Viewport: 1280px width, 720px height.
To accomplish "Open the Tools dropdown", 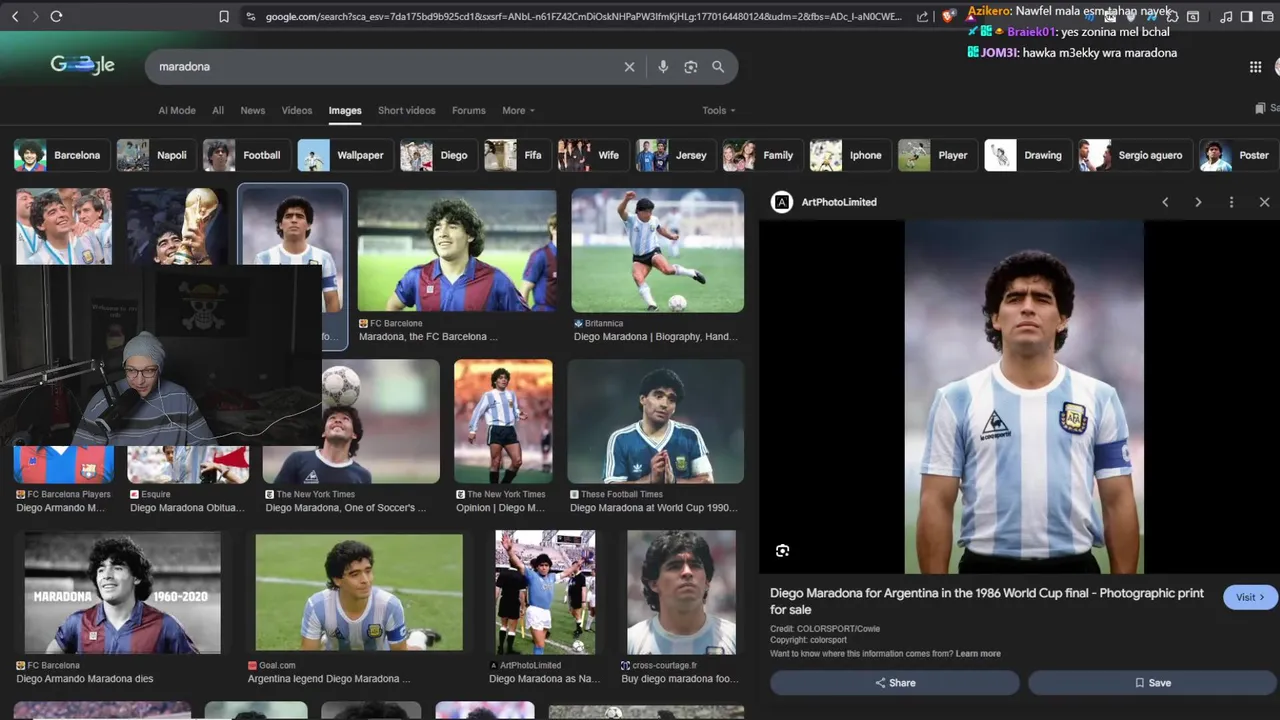I will click(719, 111).
